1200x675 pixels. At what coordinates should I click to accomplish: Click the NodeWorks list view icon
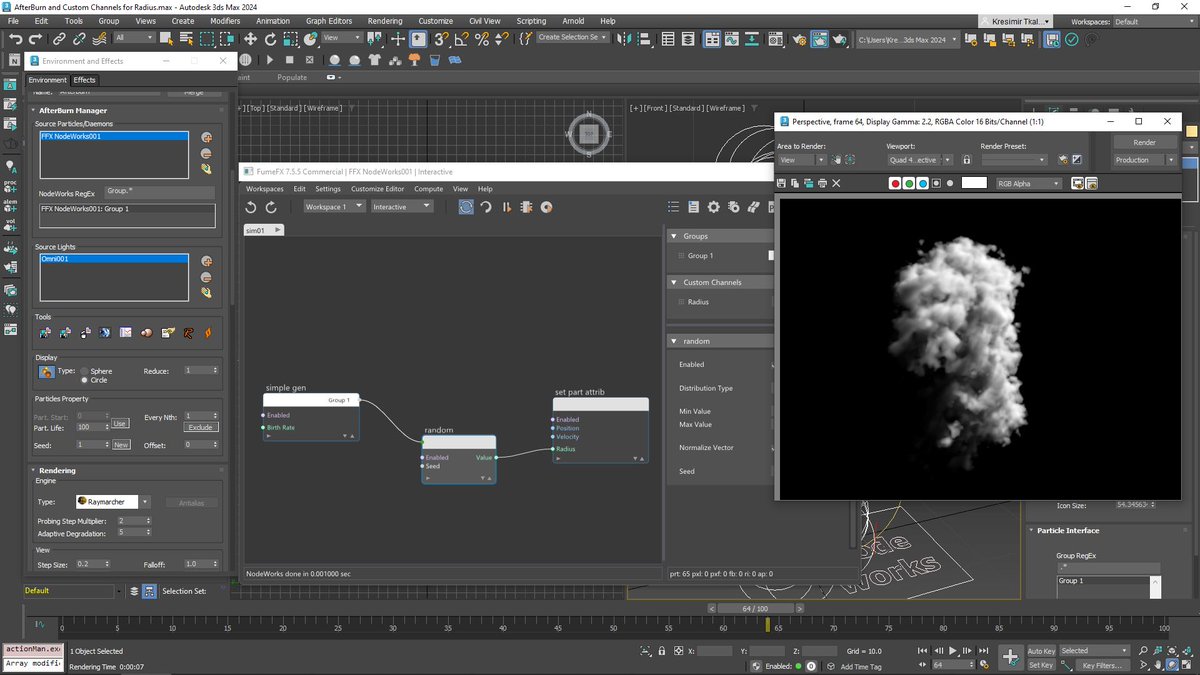675,207
